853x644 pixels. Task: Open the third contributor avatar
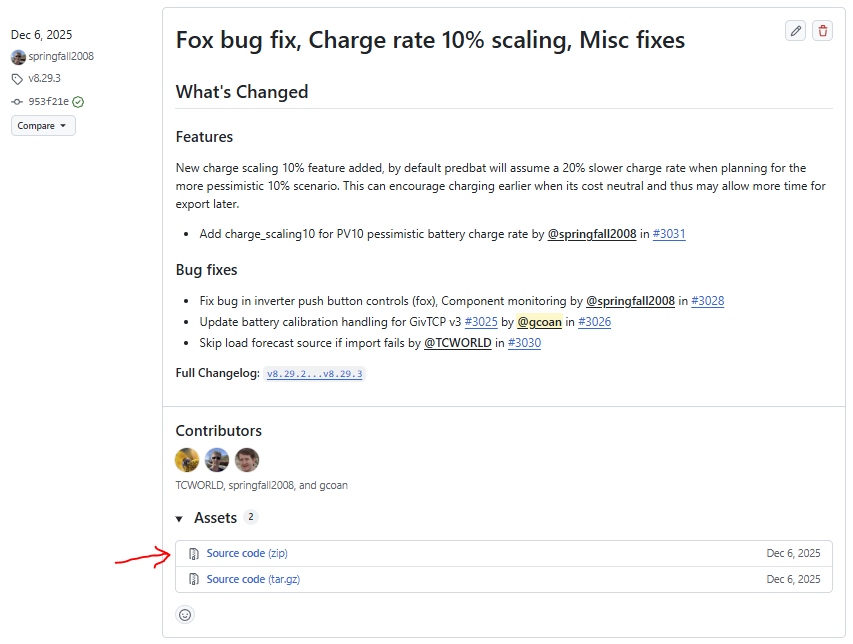tap(247, 460)
